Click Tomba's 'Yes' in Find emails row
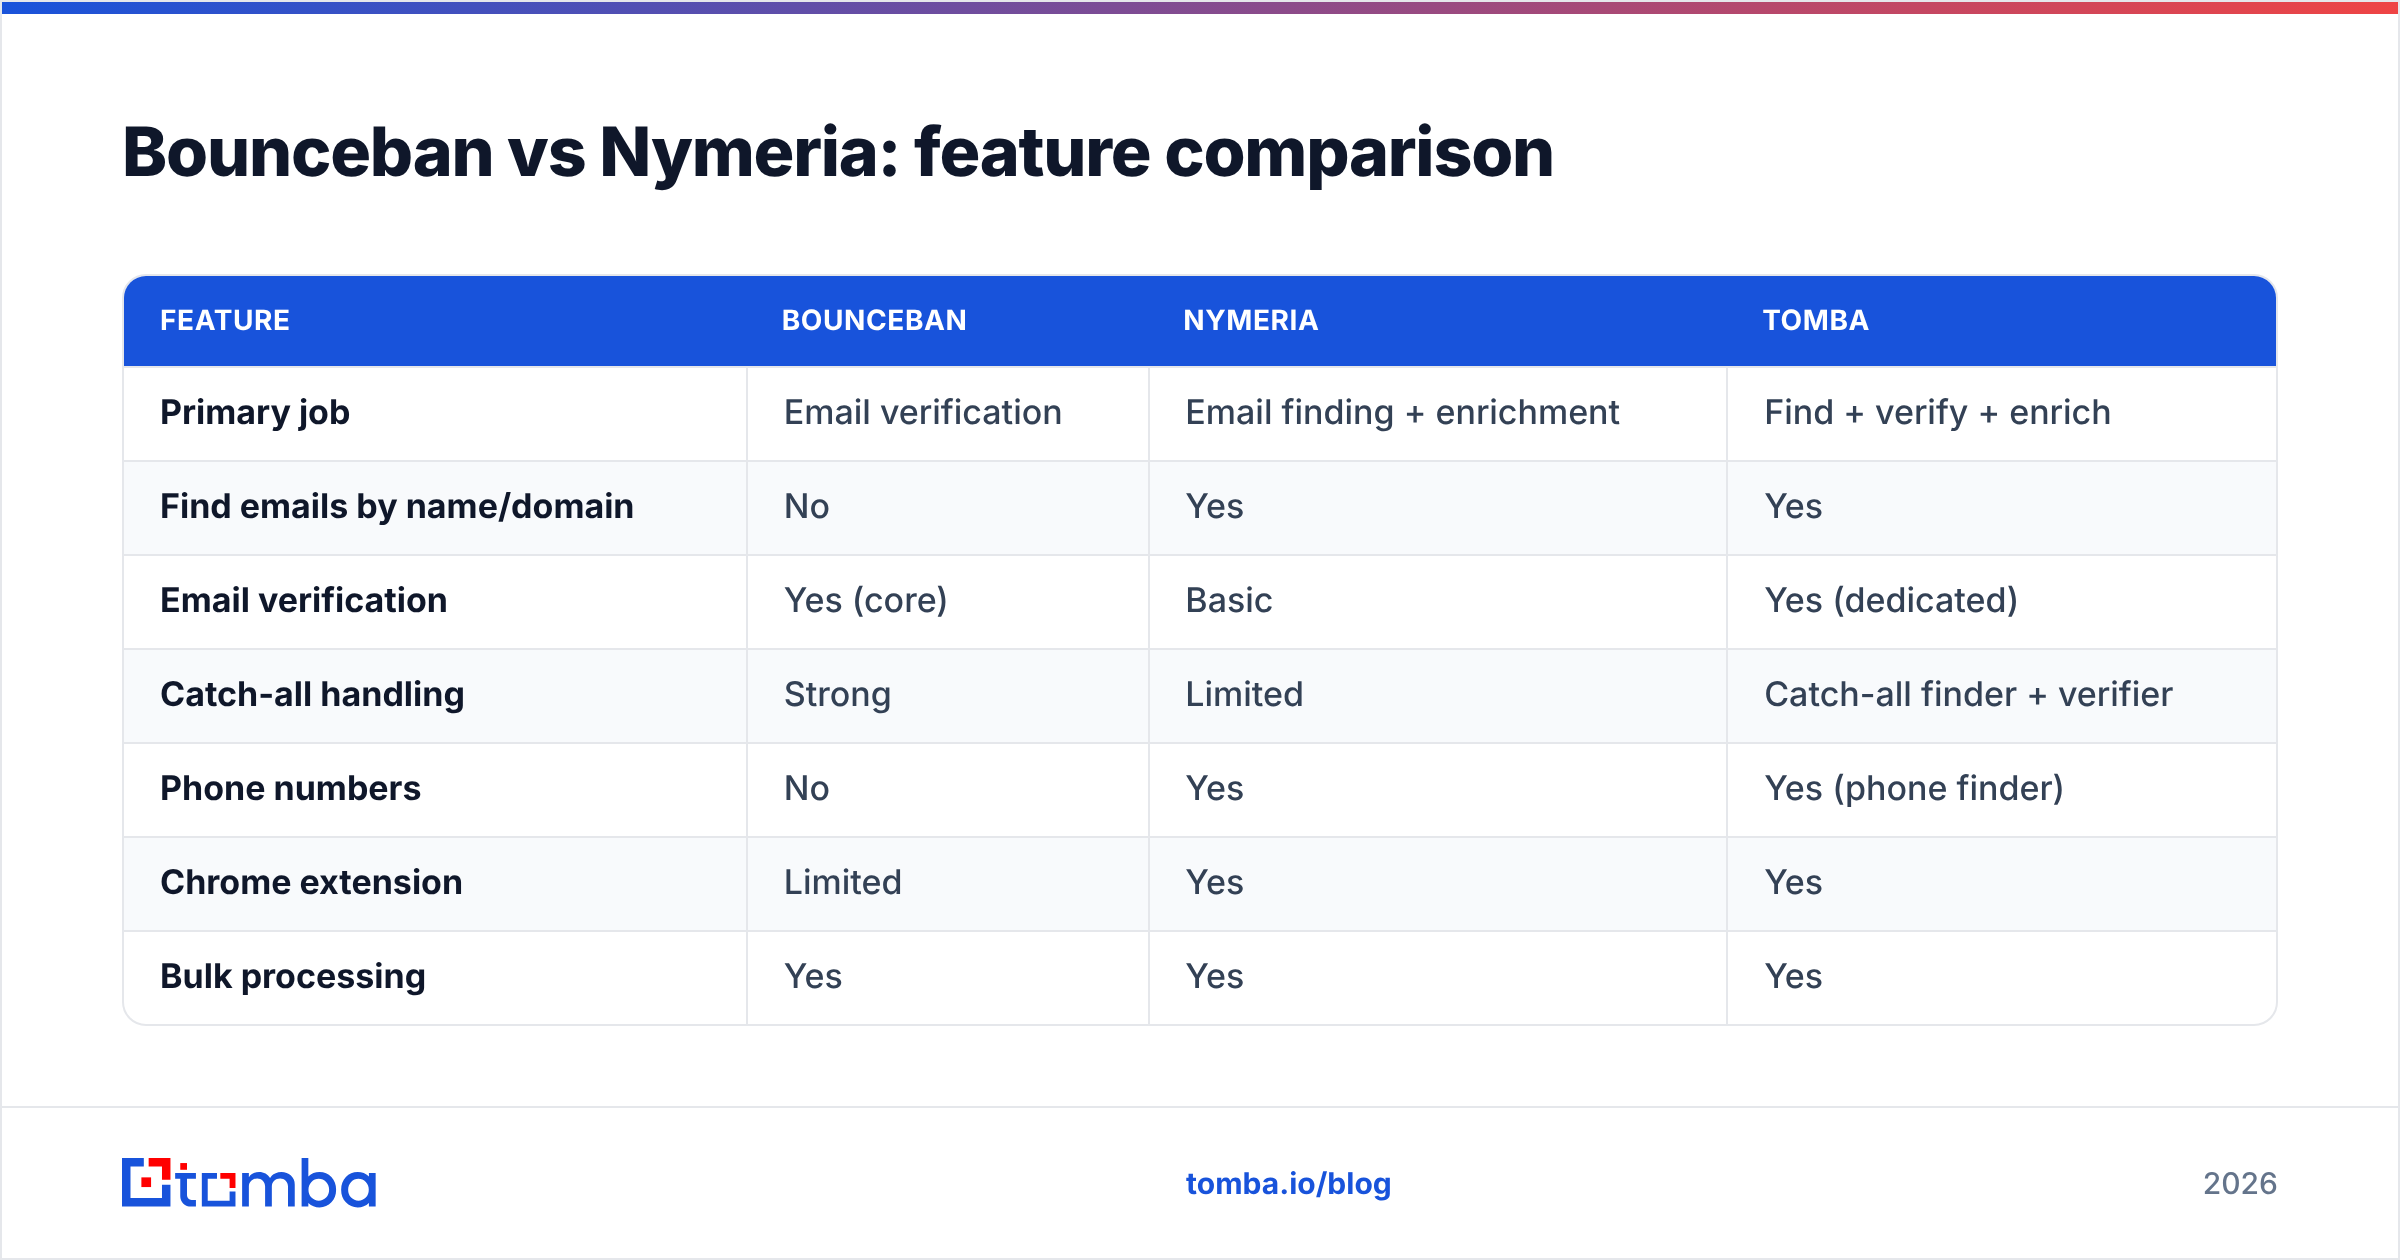The width and height of the screenshot is (2400, 1260). 1793,506
